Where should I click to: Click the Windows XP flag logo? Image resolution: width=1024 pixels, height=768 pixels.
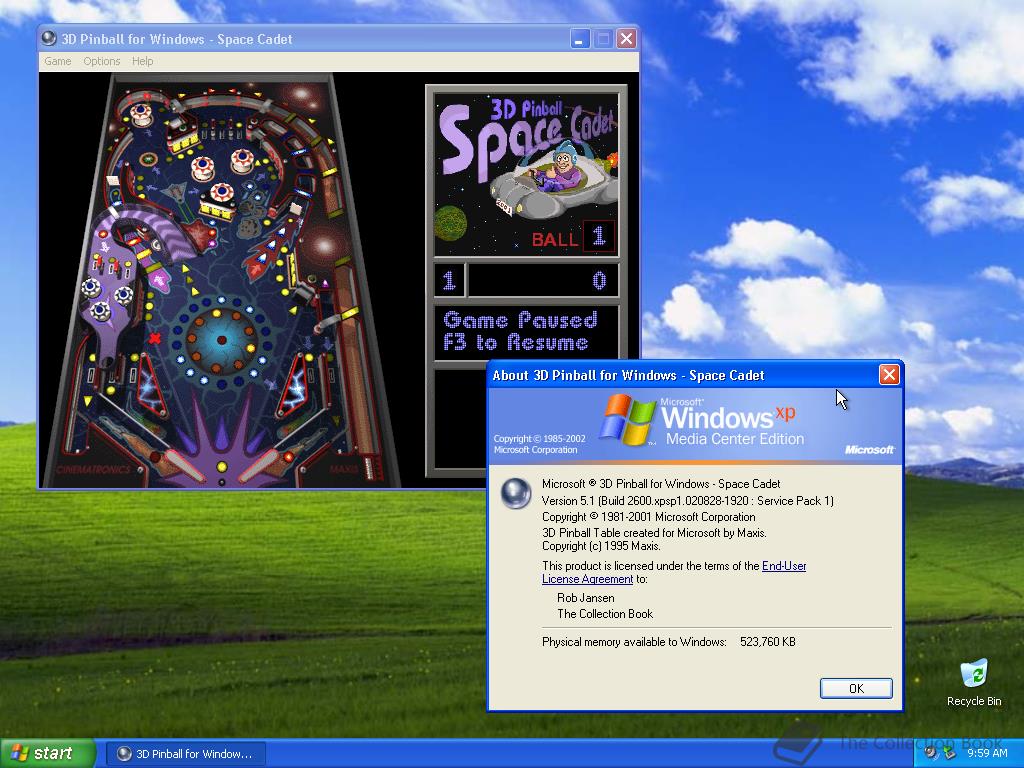[x=627, y=420]
